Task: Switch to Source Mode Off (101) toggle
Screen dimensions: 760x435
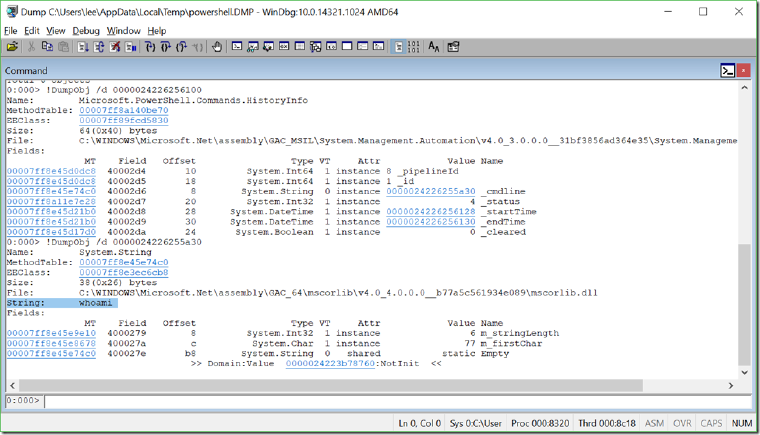Action: pos(413,47)
